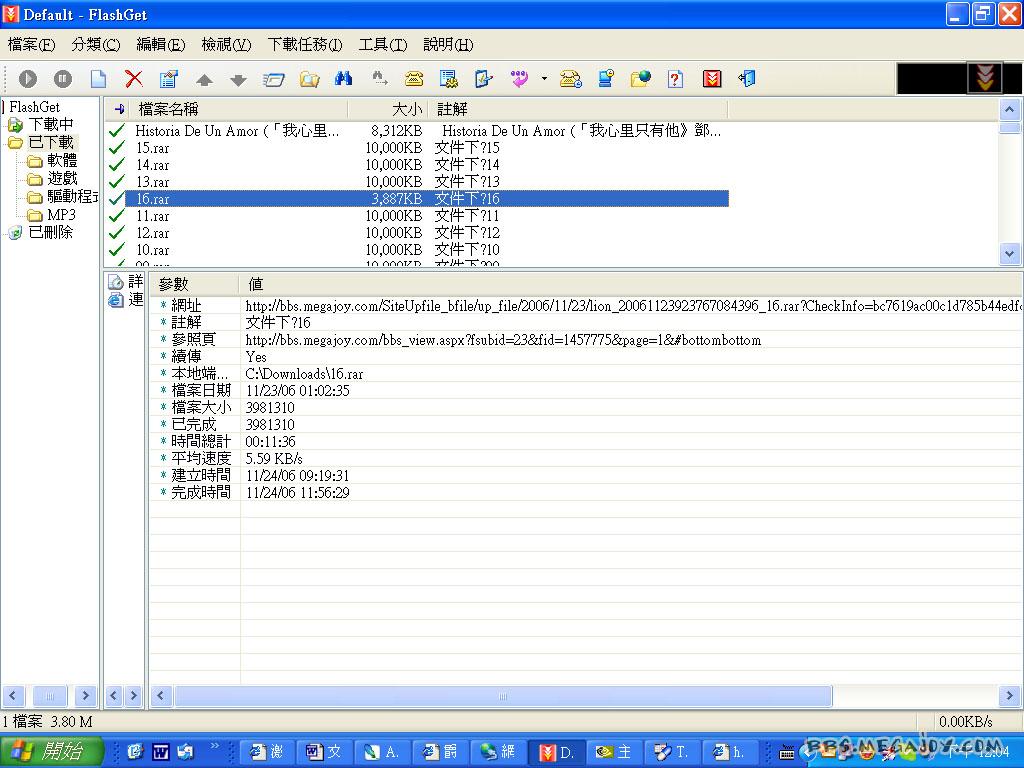Image resolution: width=1024 pixels, height=768 pixels.
Task: Select the 已刪除 recycle category
Action: 50,232
